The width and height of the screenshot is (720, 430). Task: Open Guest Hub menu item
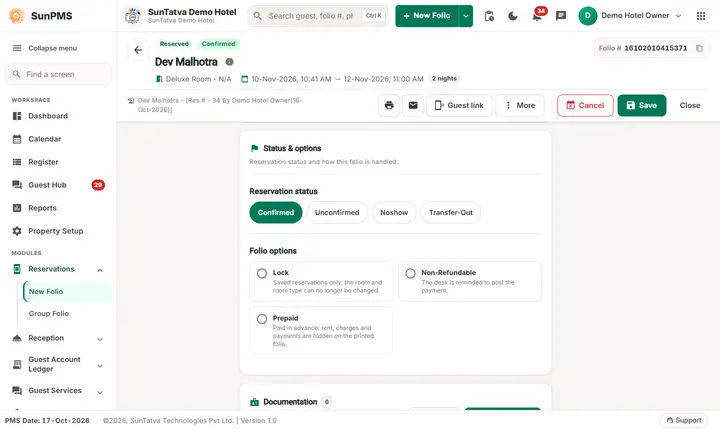(x=58, y=185)
